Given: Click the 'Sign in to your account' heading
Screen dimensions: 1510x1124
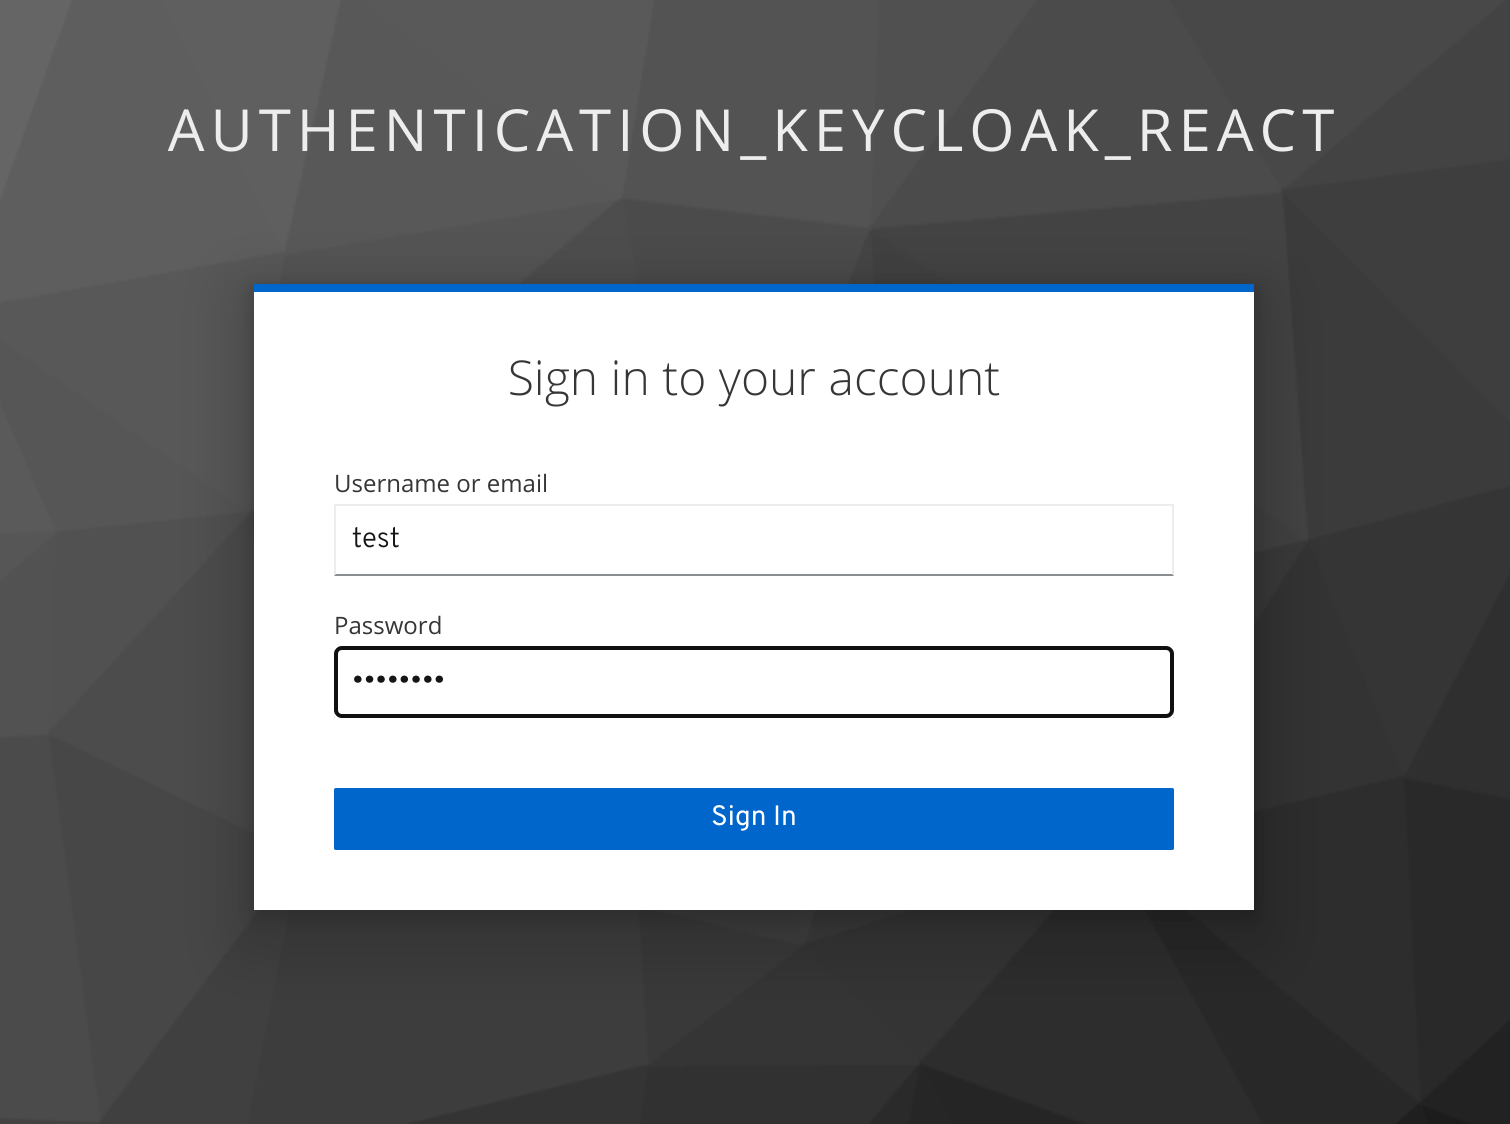Looking at the screenshot, I should (753, 378).
